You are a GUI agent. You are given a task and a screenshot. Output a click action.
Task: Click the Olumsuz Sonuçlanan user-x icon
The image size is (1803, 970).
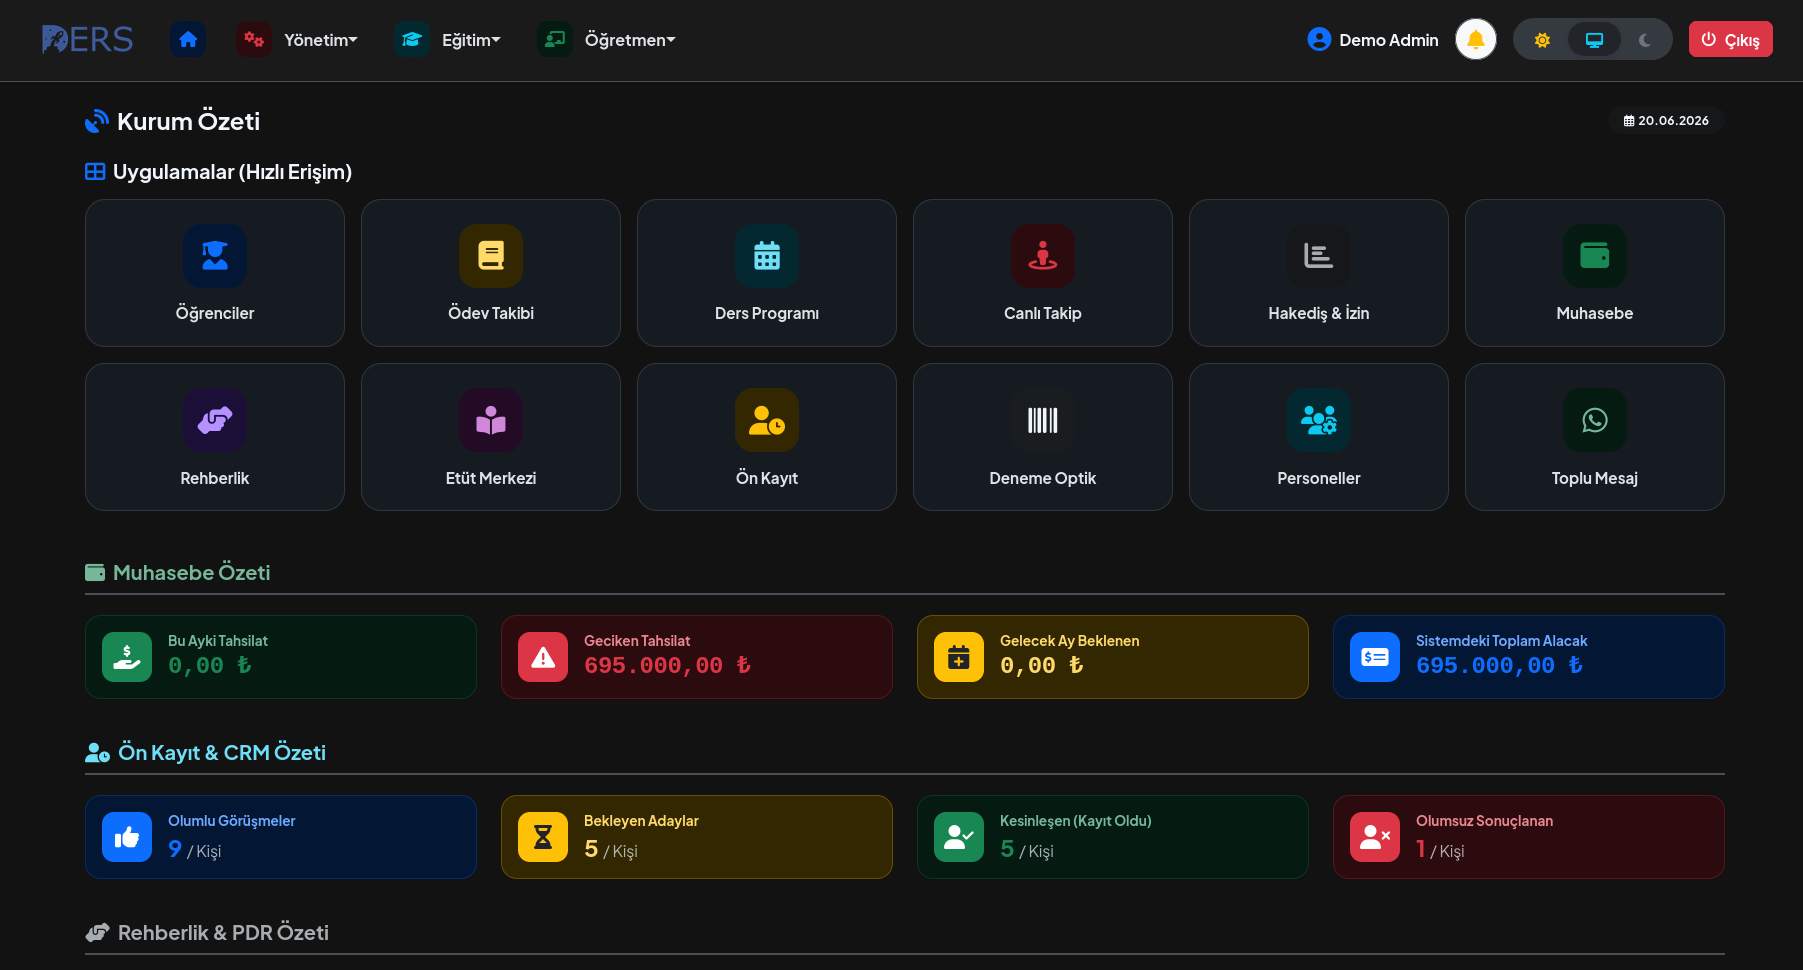pyautogui.click(x=1375, y=837)
